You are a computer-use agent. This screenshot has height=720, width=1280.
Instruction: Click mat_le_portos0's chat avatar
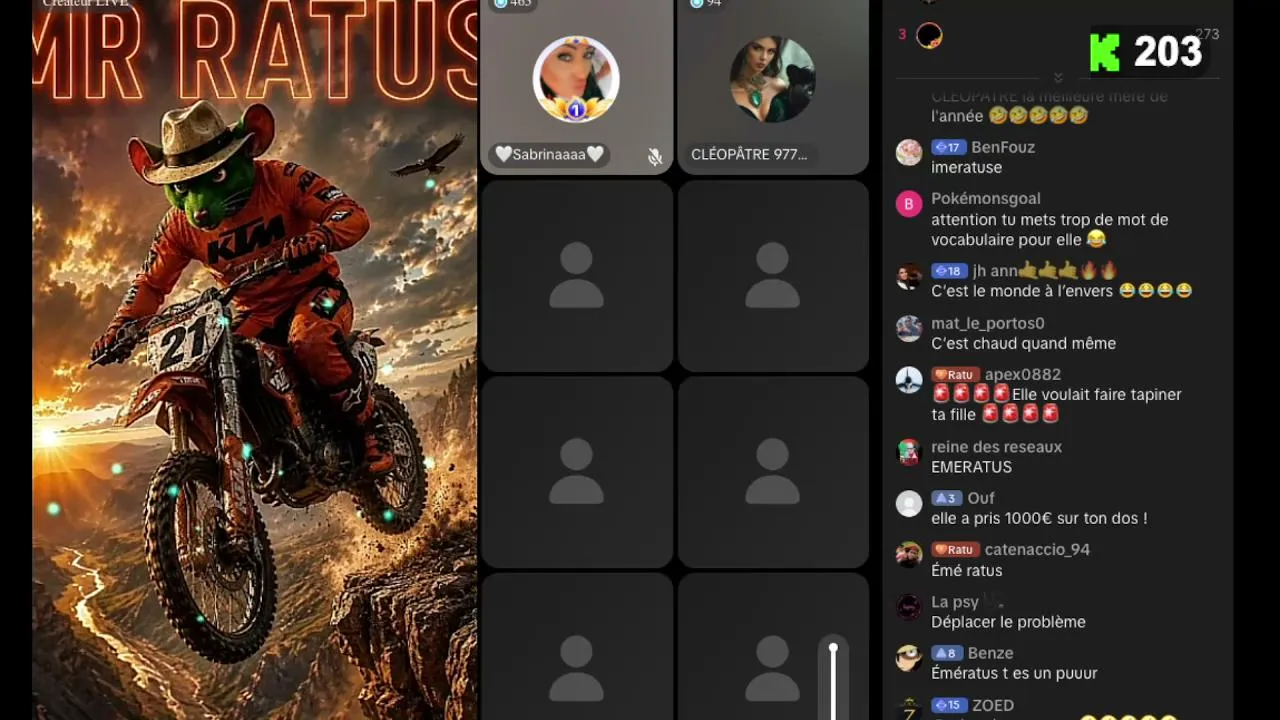pos(909,328)
